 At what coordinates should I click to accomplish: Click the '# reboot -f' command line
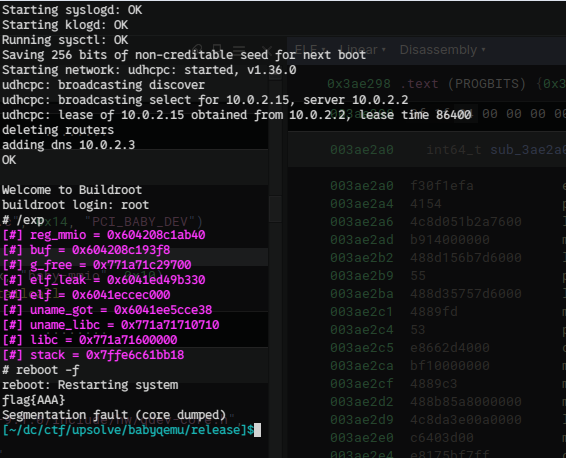pos(40,370)
